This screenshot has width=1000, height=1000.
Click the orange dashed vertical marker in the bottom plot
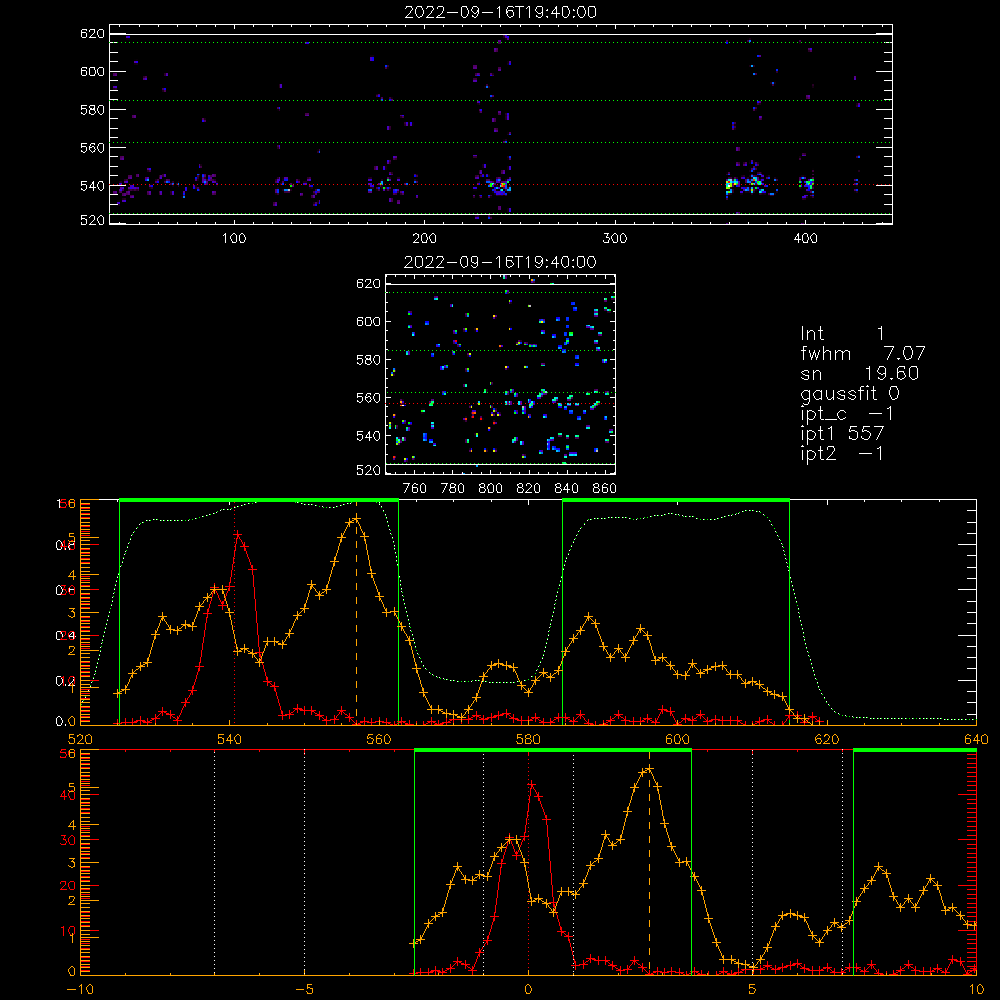(649, 871)
